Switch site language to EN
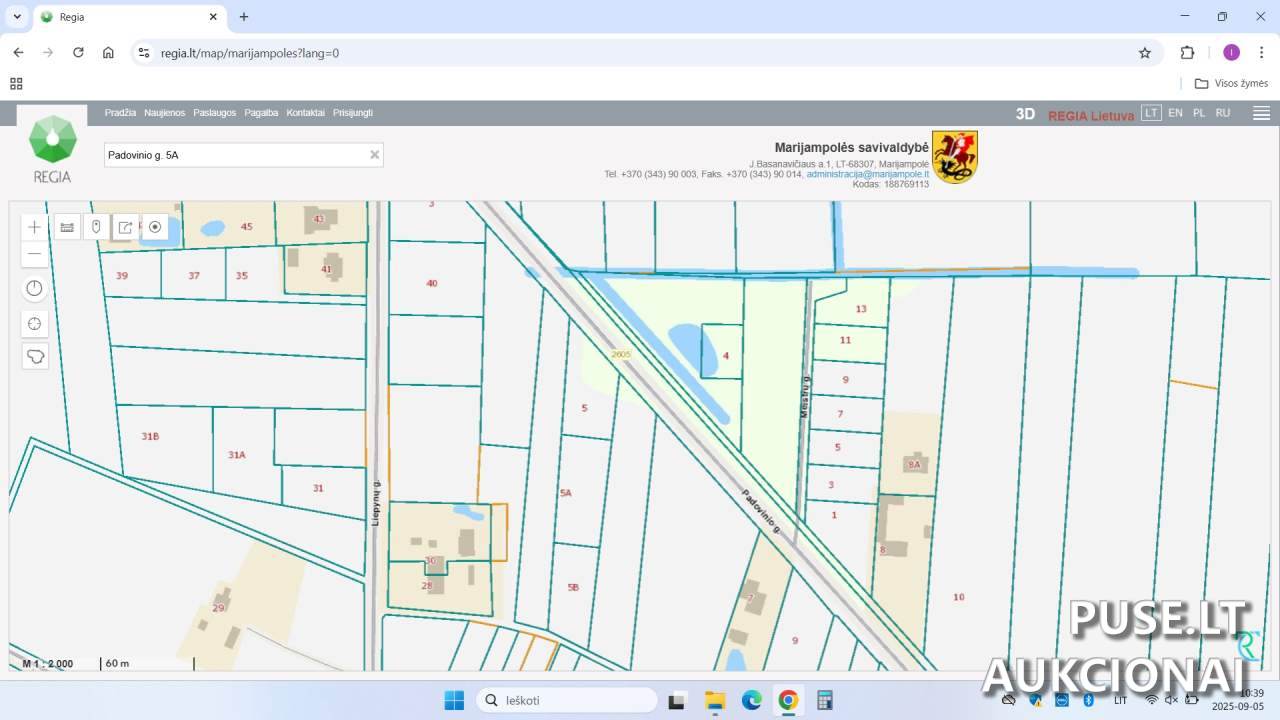This screenshot has width=1280, height=720. 1175,113
